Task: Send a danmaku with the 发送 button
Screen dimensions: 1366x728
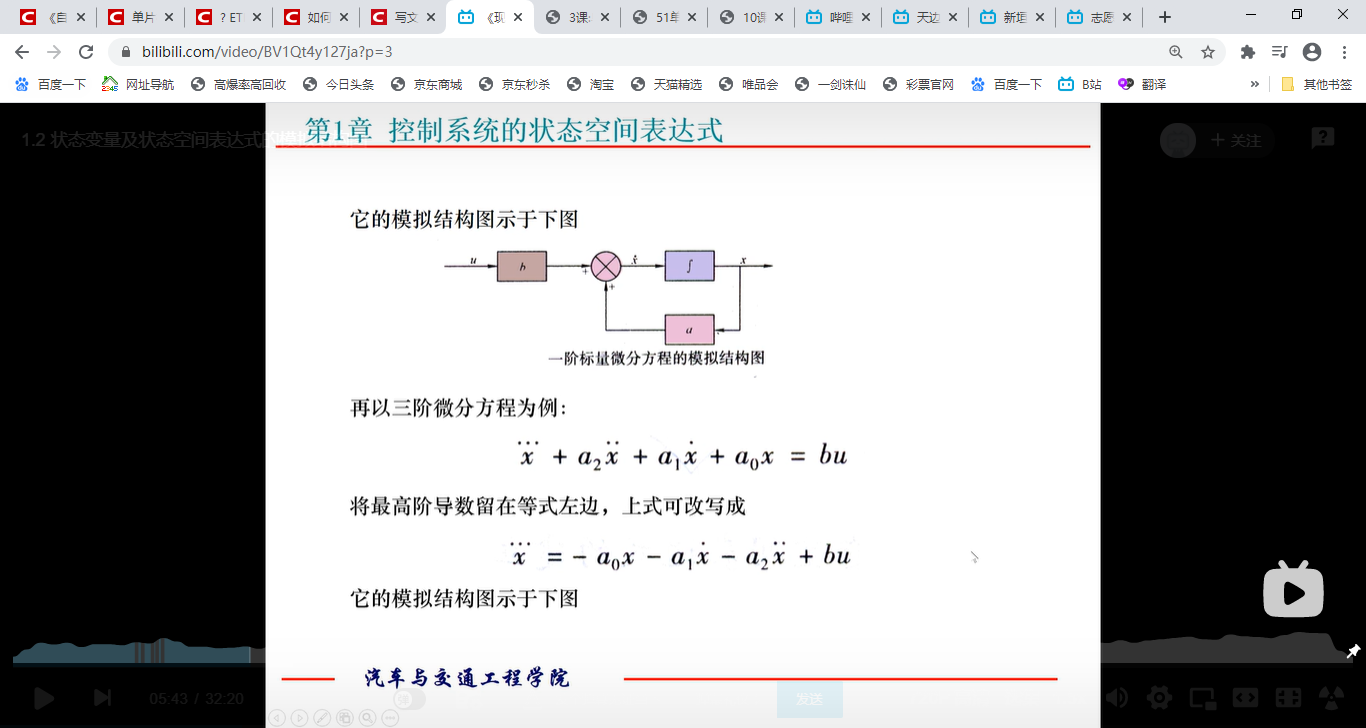Action: [x=809, y=700]
